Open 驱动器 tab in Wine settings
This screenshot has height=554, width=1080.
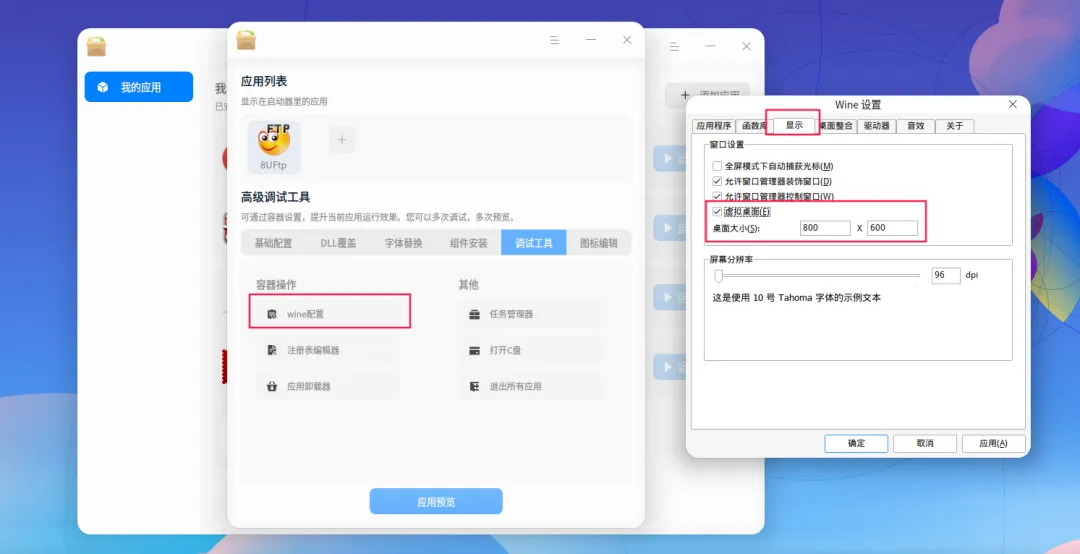(877, 125)
